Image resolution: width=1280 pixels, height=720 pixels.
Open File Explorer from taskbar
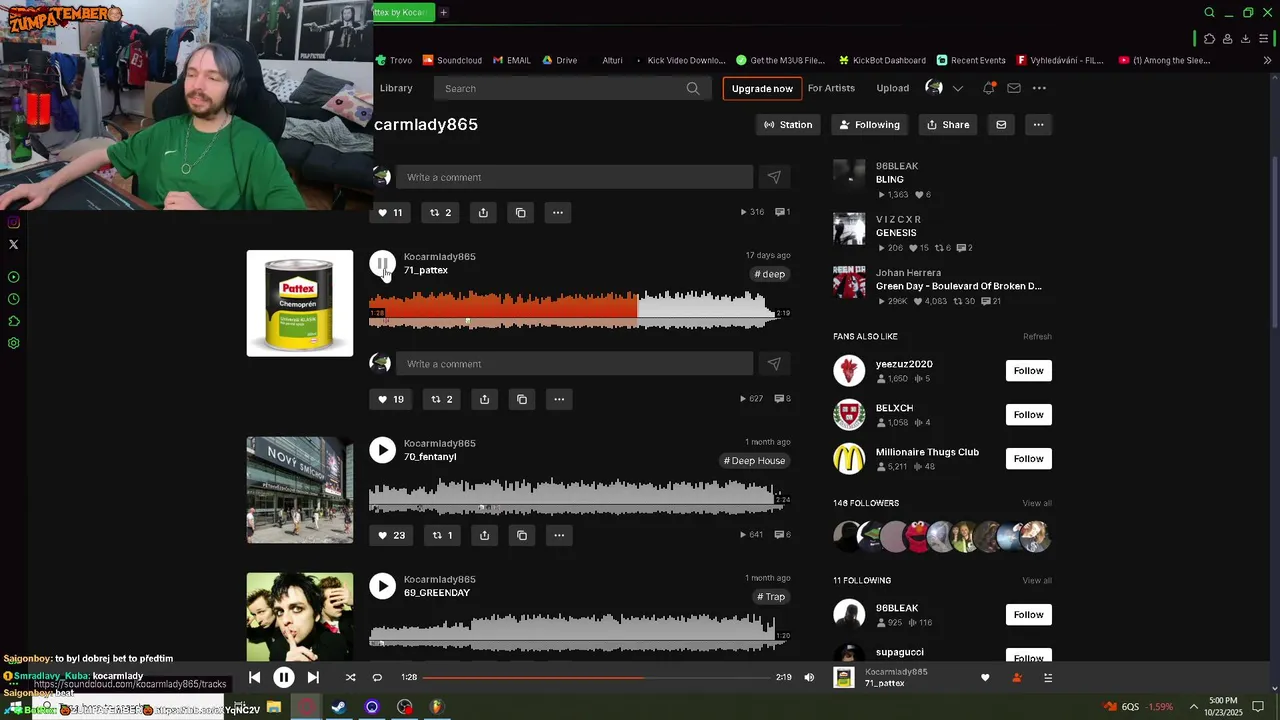[273, 707]
